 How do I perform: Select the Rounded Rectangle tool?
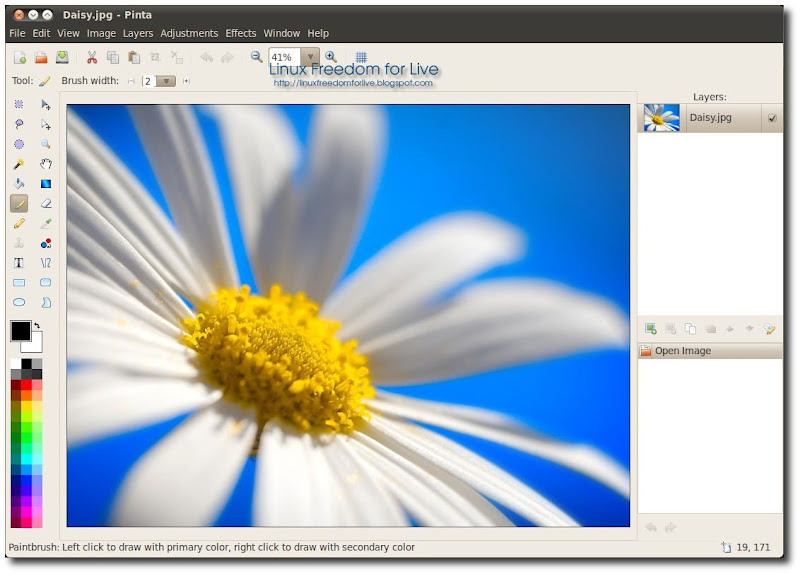click(x=45, y=283)
